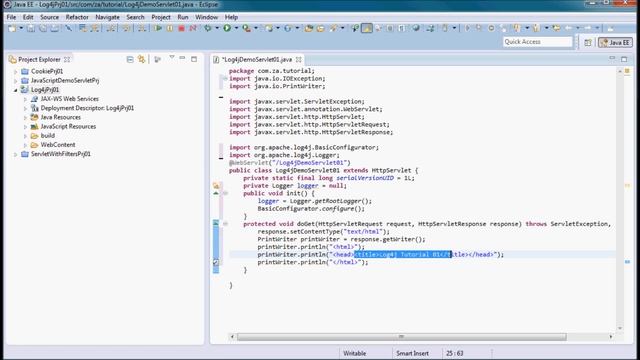Open the File menu
This screenshot has width=640, height=360.
click(x=11, y=17)
